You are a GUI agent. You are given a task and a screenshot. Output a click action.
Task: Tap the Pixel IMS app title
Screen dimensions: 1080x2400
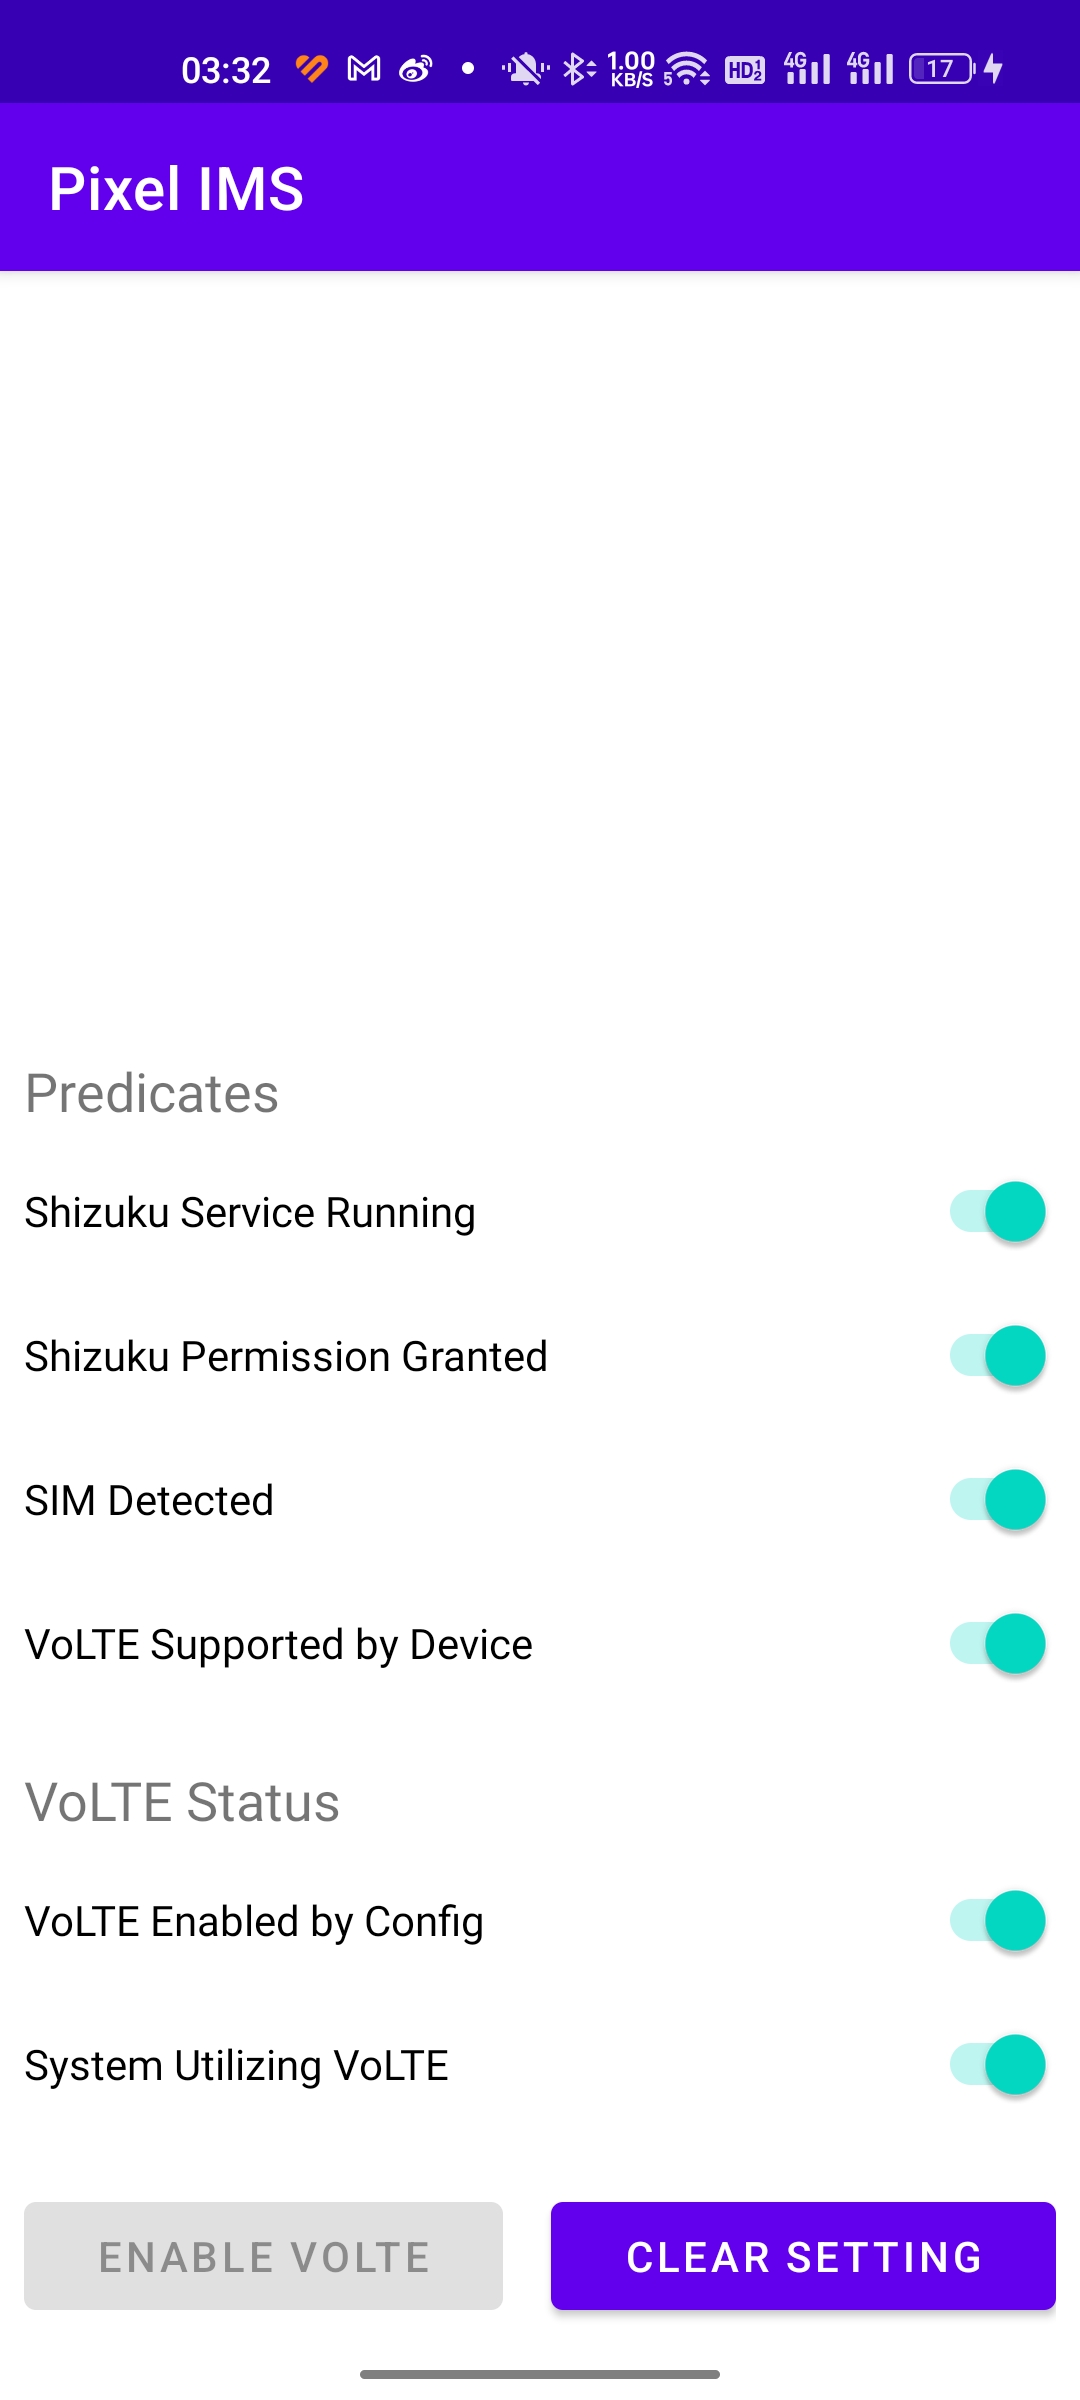(176, 189)
